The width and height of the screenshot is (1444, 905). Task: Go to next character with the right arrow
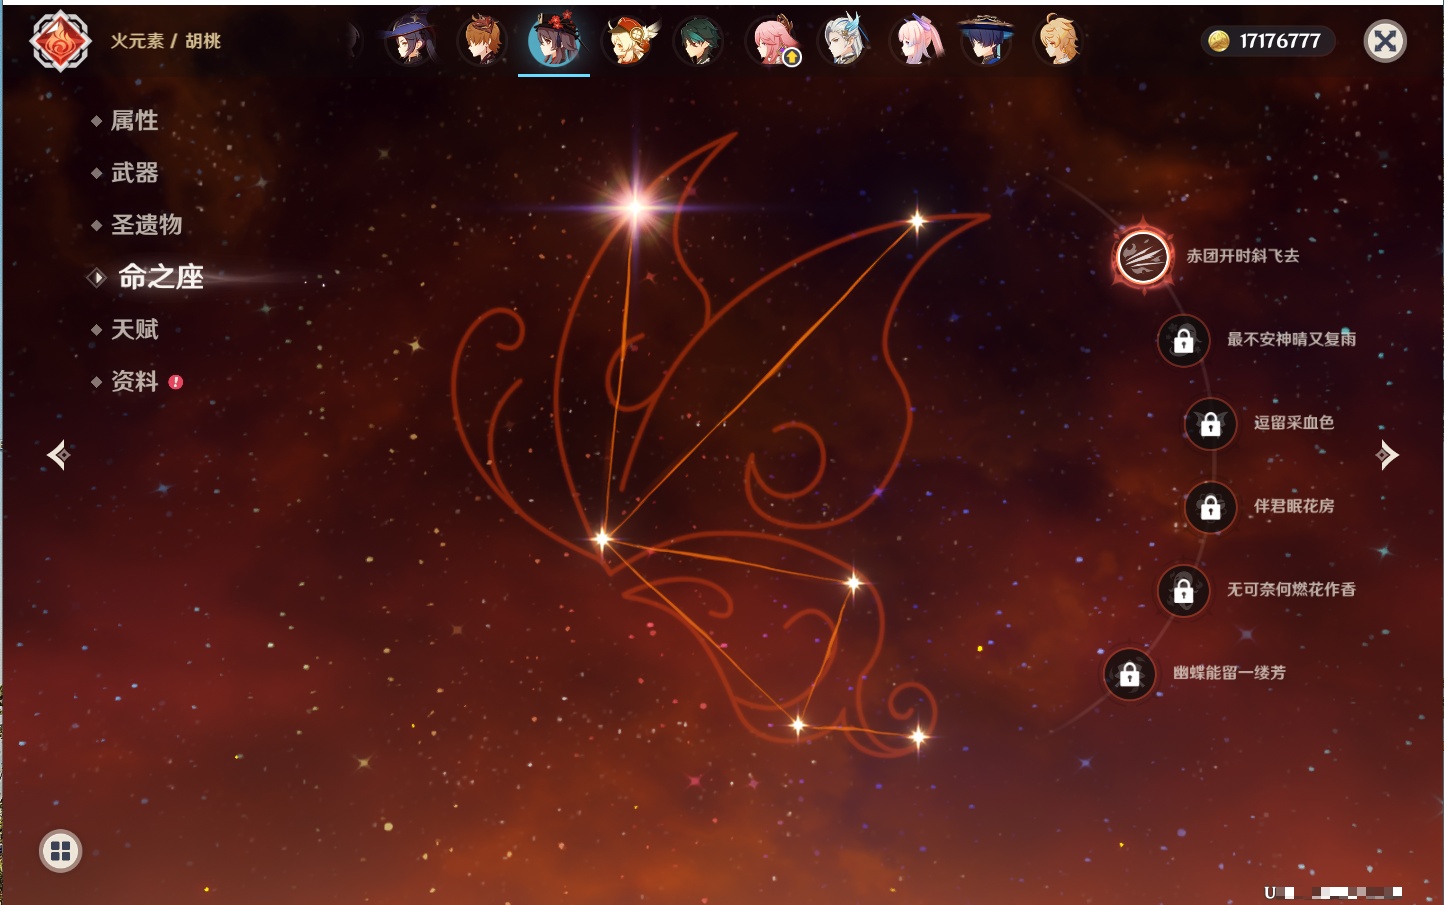(x=1386, y=455)
